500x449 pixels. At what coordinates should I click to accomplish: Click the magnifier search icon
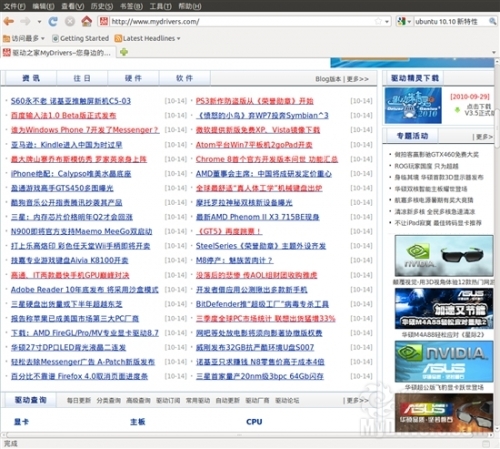pos(492,22)
